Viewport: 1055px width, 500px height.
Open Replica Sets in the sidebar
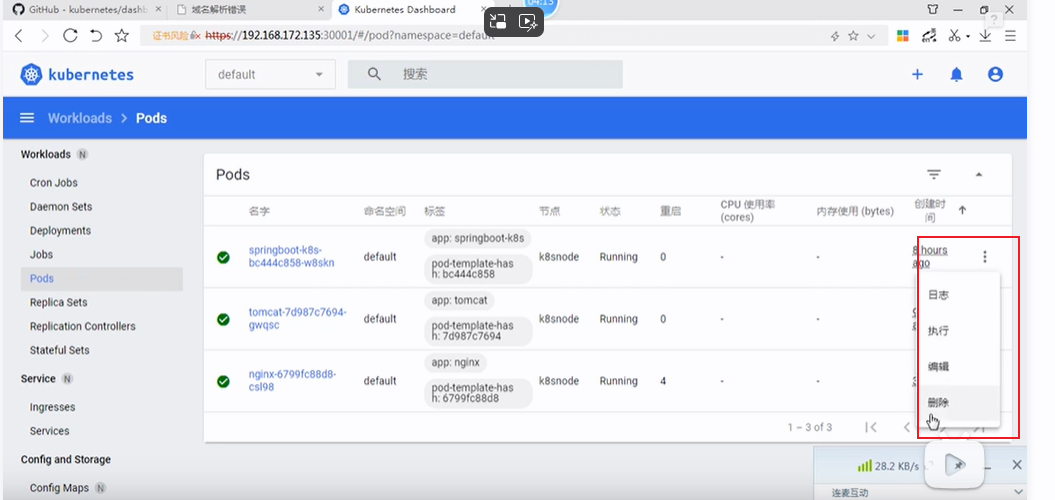(x=59, y=303)
